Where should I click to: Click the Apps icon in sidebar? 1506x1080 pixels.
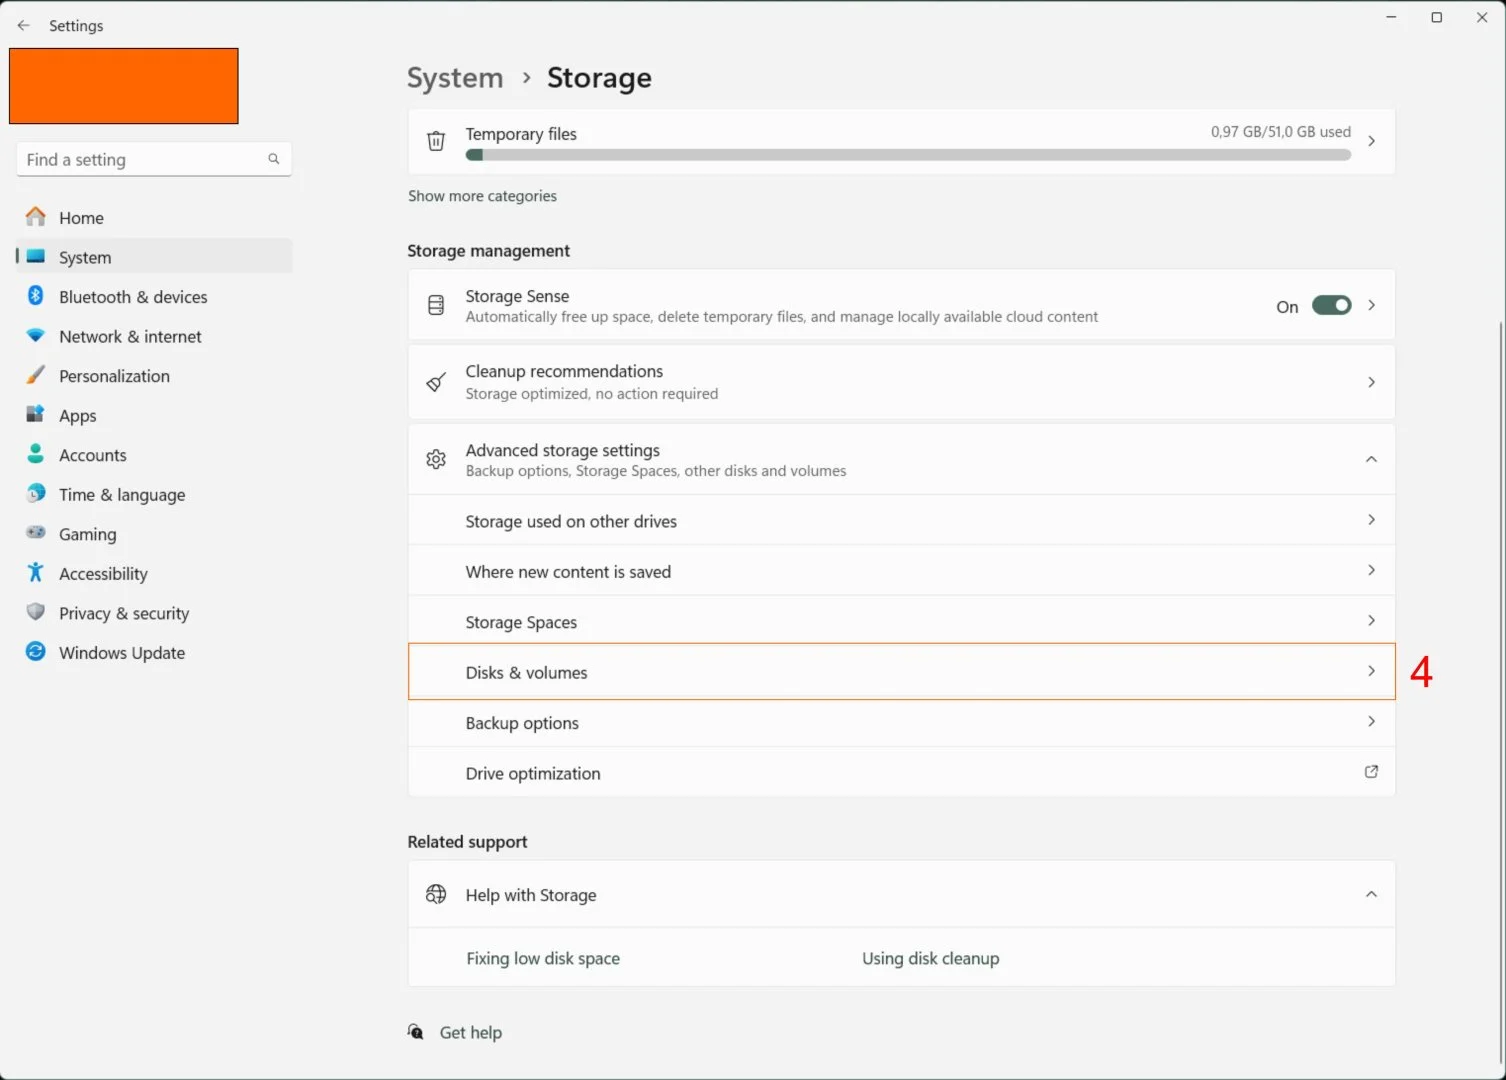[x=36, y=414]
